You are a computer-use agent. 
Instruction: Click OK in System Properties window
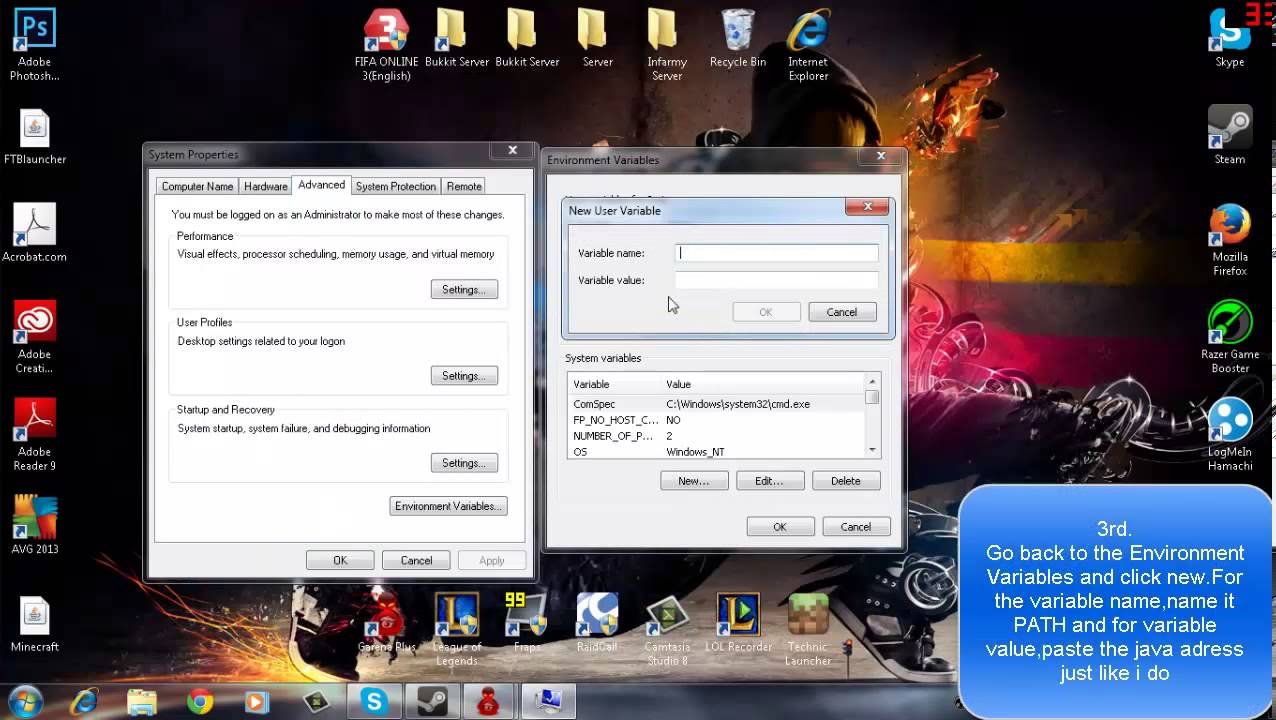(x=340, y=560)
